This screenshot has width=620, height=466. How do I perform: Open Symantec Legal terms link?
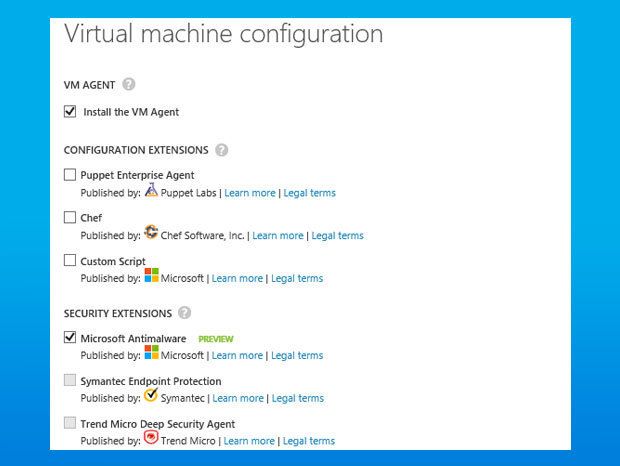tap(298, 398)
